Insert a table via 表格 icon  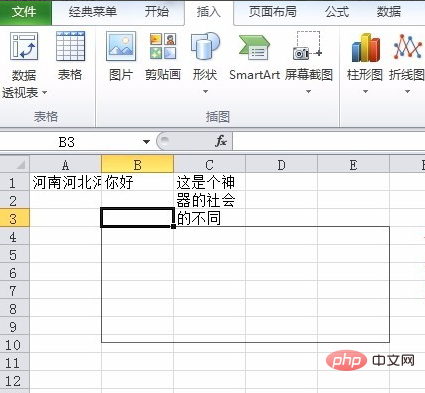[70, 47]
